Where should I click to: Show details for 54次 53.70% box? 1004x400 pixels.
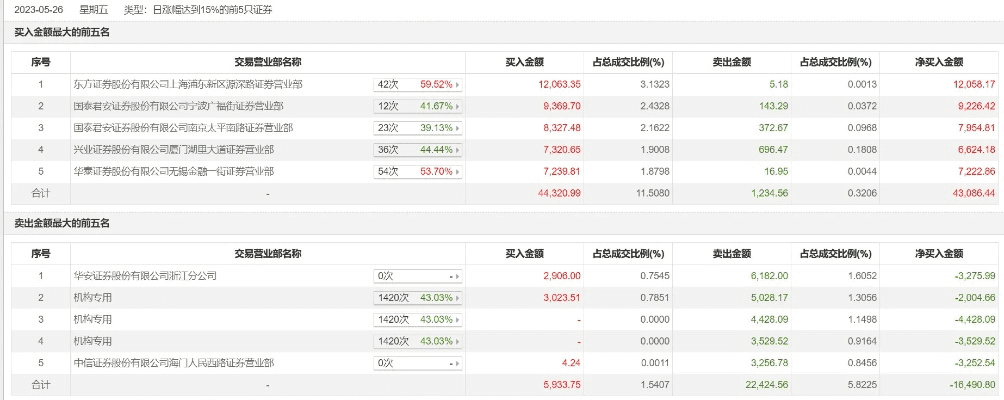pyautogui.click(x=418, y=171)
